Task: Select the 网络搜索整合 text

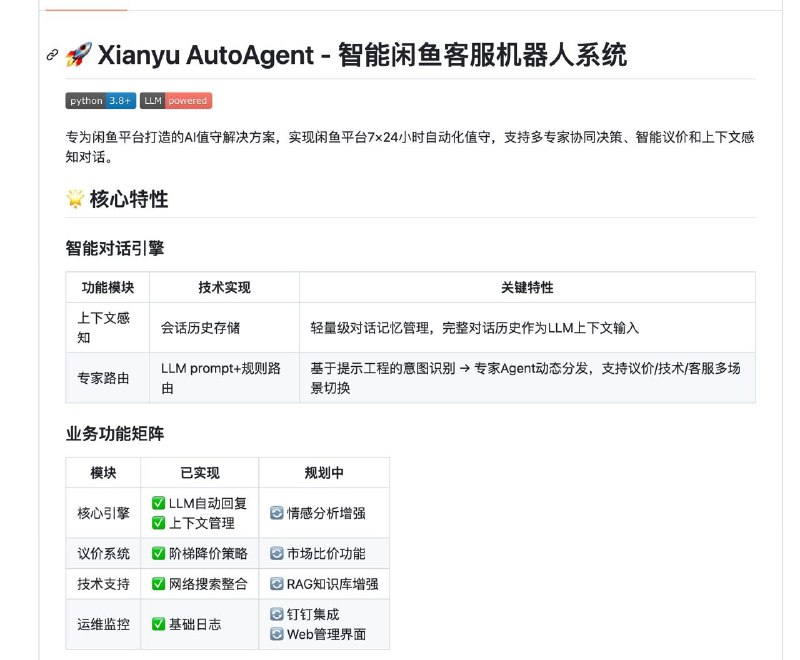Action: 208,584
